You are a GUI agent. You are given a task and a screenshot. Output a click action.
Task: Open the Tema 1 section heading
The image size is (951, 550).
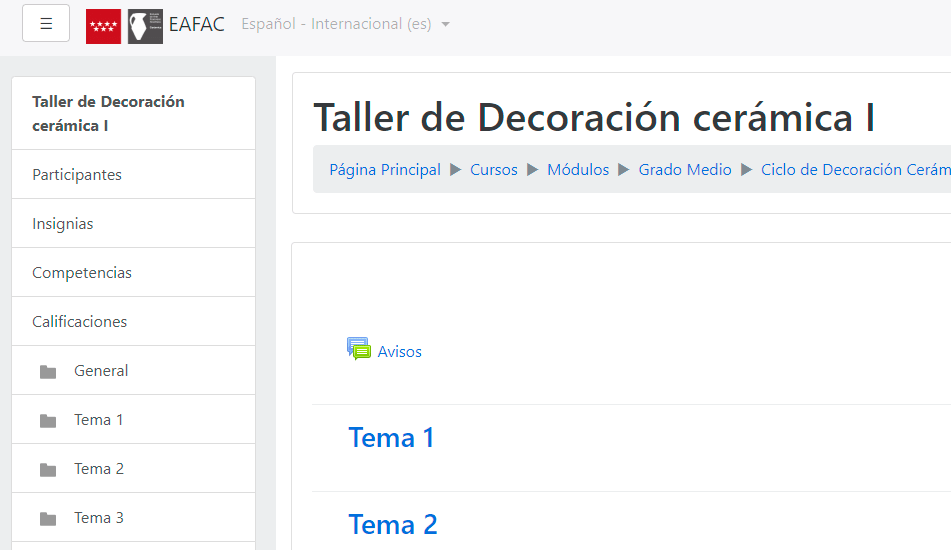click(391, 438)
